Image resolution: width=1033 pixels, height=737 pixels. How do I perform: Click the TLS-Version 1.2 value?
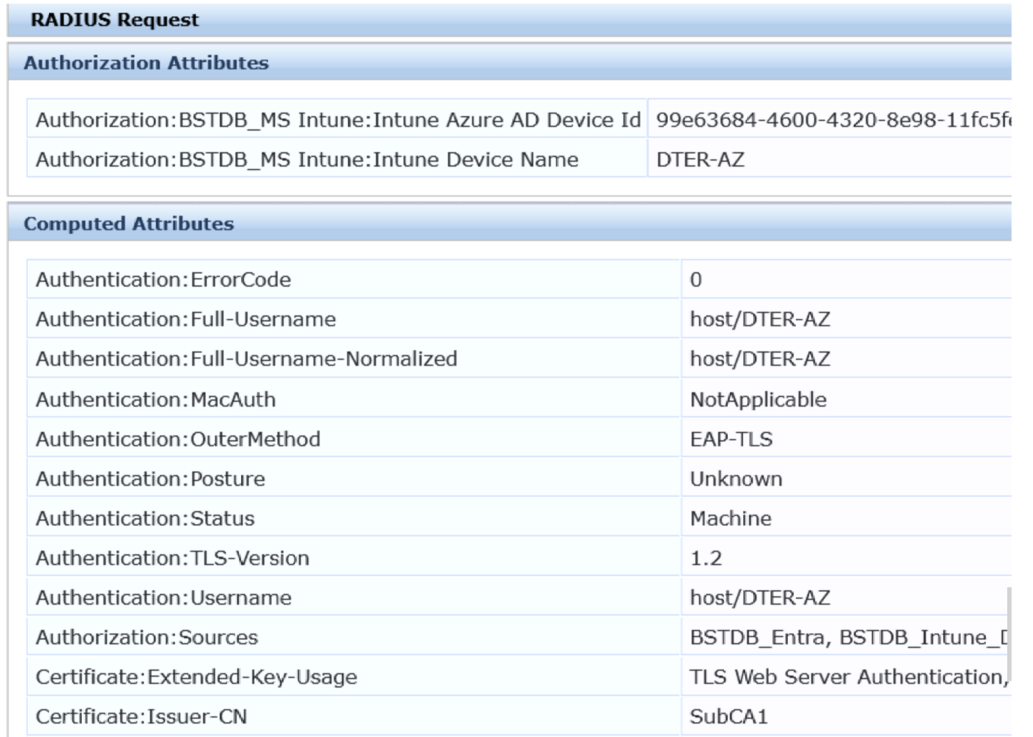click(x=706, y=558)
